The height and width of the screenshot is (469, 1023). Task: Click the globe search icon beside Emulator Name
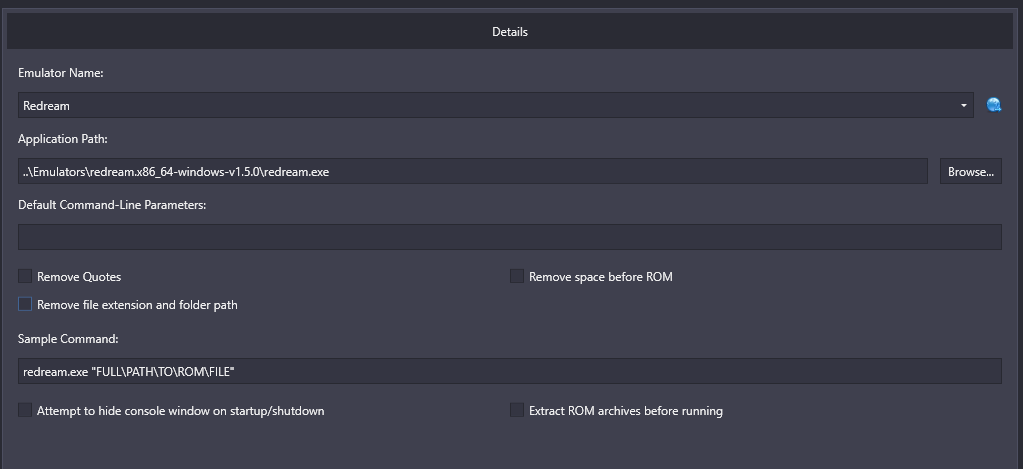pos(993,105)
